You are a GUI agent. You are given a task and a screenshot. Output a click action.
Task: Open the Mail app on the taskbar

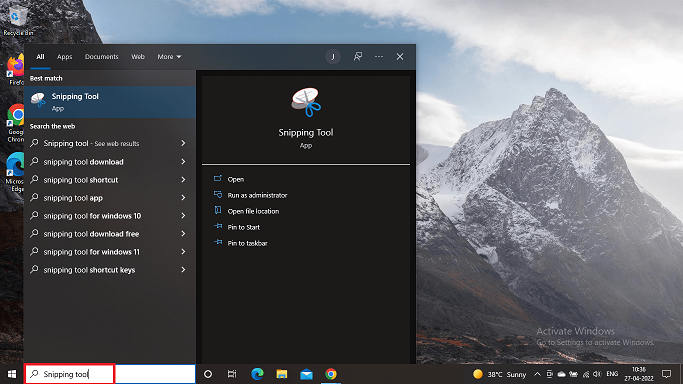[x=306, y=374]
